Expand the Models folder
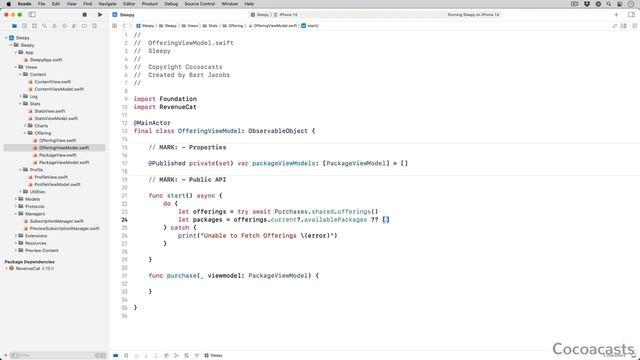This screenshot has height=360, width=640. 16,199
